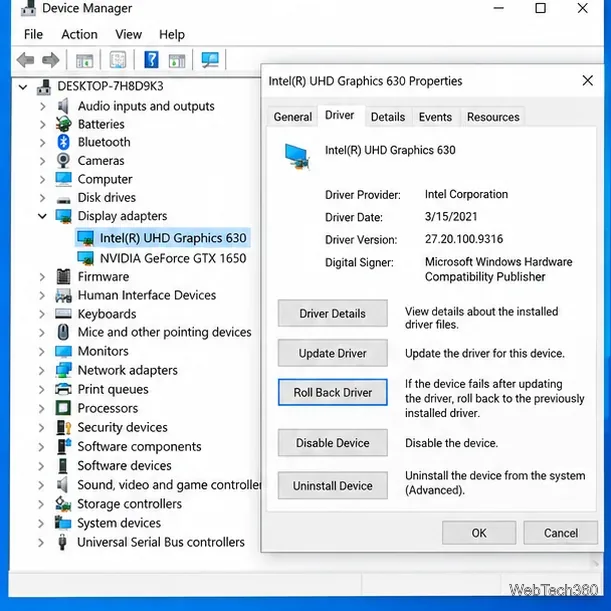
Task: Select Intel(R) UHD Graphics 630 tree entry
Action: 173,238
